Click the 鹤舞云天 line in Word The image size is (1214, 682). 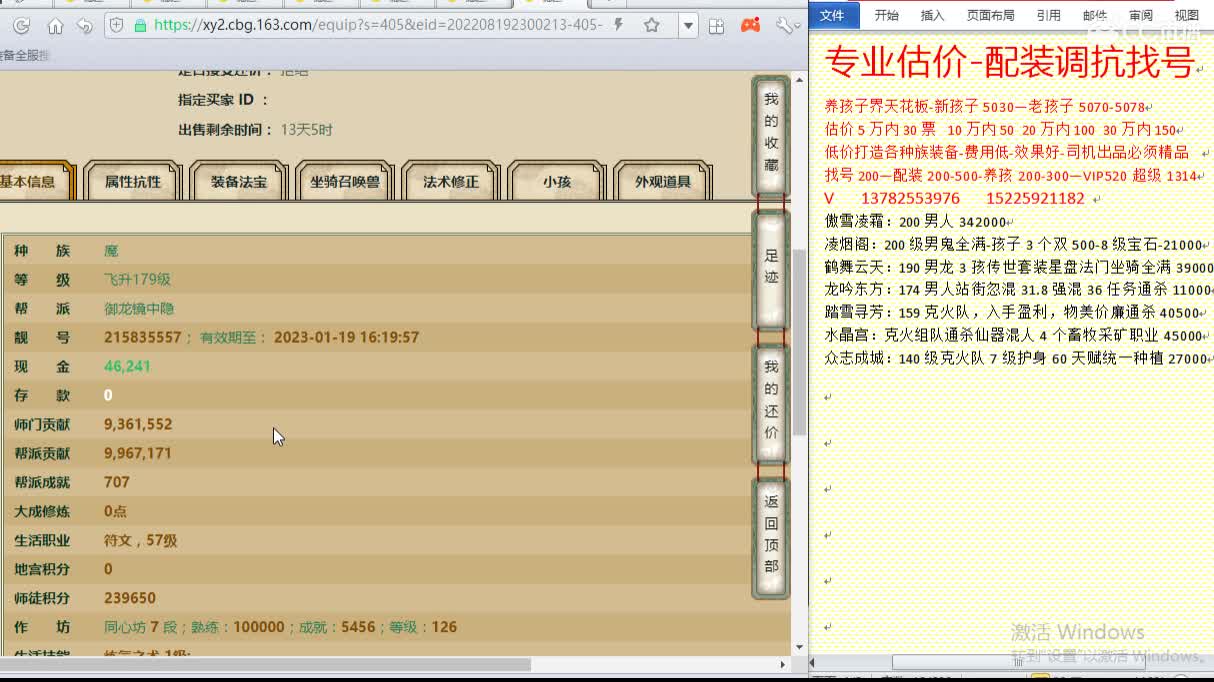[x=1019, y=268]
